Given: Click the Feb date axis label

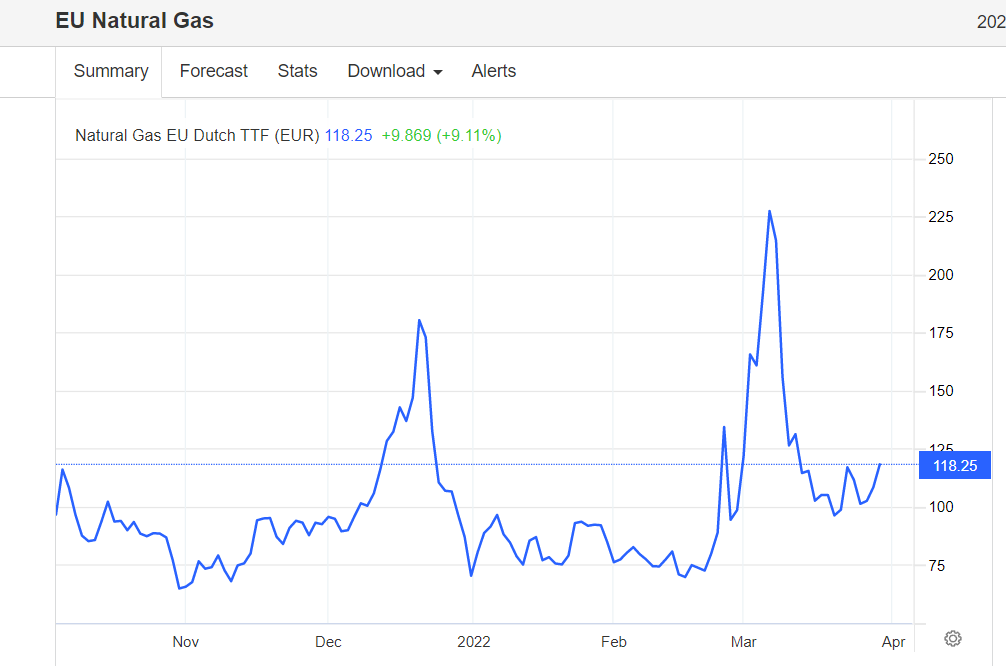Looking at the screenshot, I should tap(613, 642).
